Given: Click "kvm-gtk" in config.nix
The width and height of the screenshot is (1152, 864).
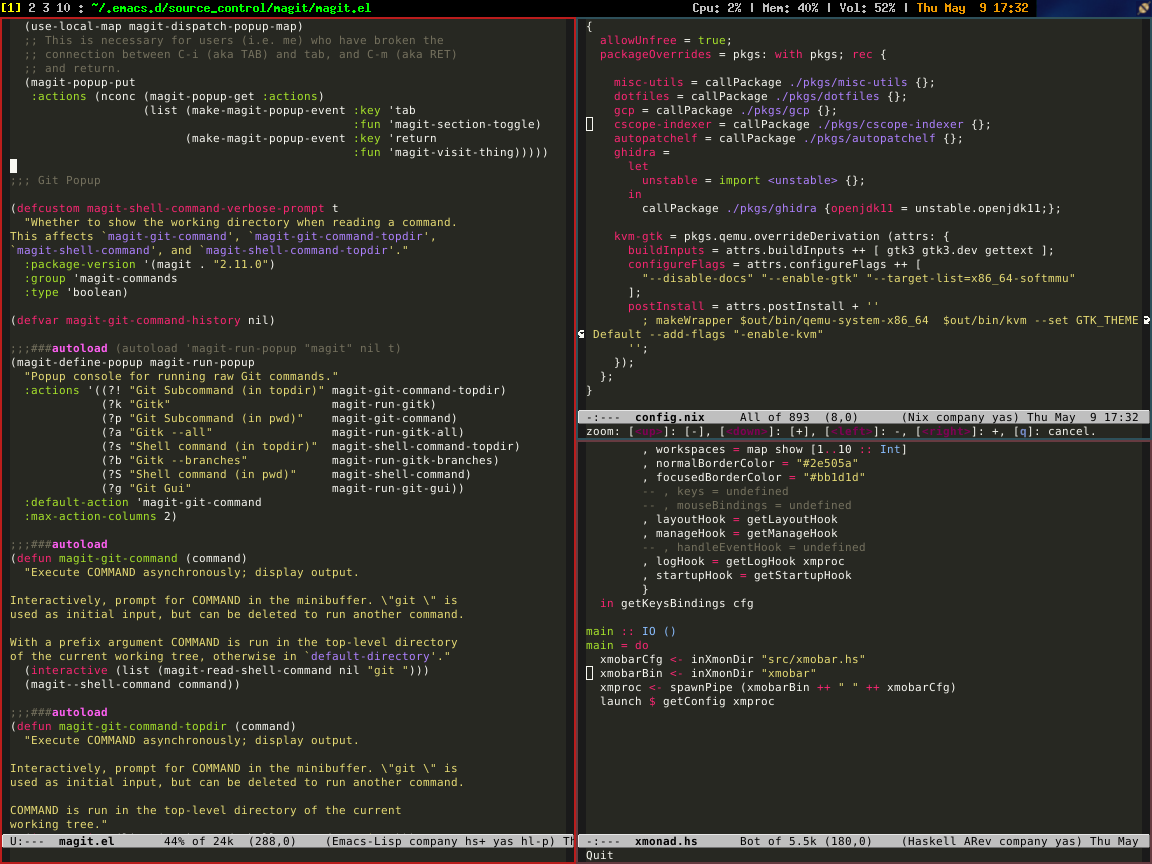Looking at the screenshot, I should click(638, 237).
